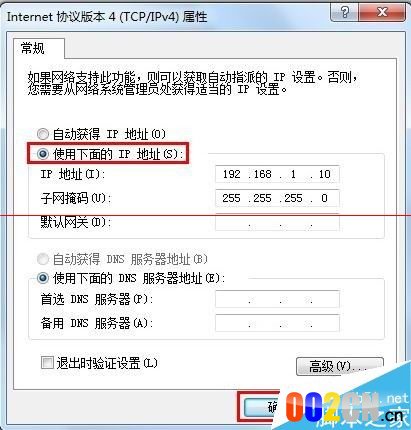
Task: Select 使用下面的 DNS 服务器地址 radio option
Action: coord(43,278)
